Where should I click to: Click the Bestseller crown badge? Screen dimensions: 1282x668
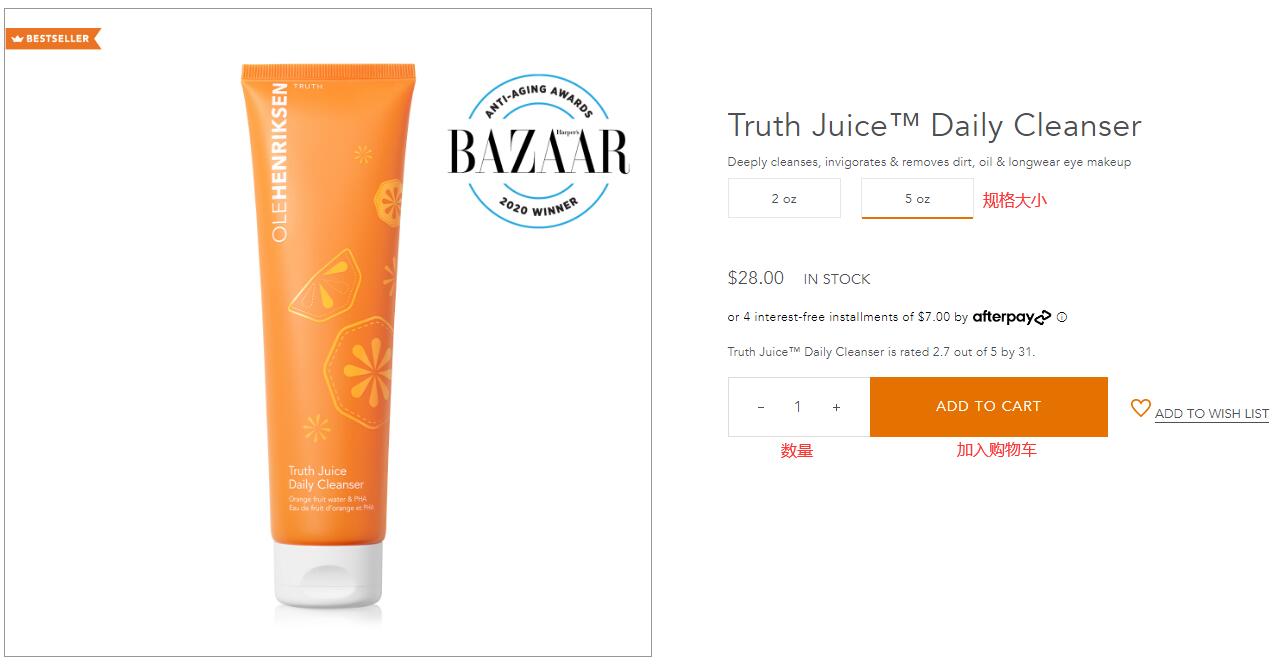tap(54, 39)
